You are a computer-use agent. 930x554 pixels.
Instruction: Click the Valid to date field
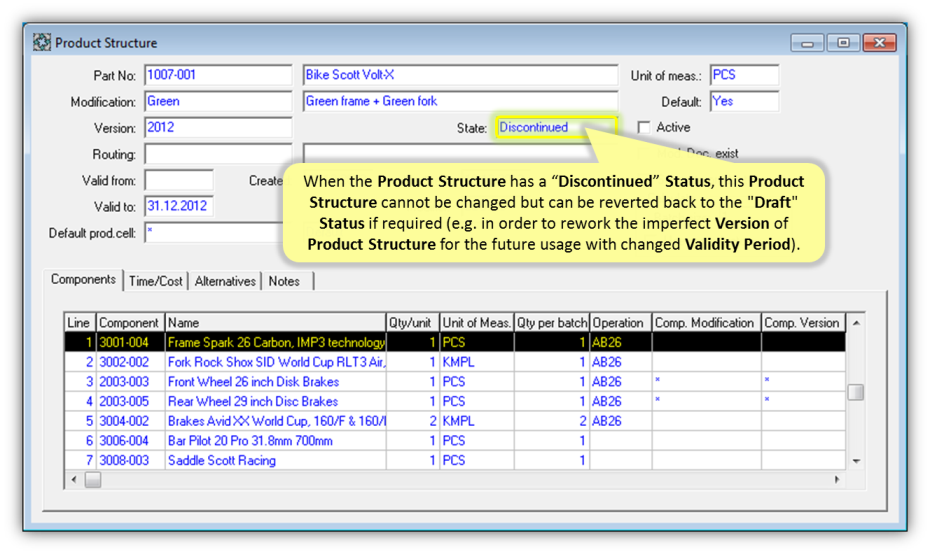(179, 206)
